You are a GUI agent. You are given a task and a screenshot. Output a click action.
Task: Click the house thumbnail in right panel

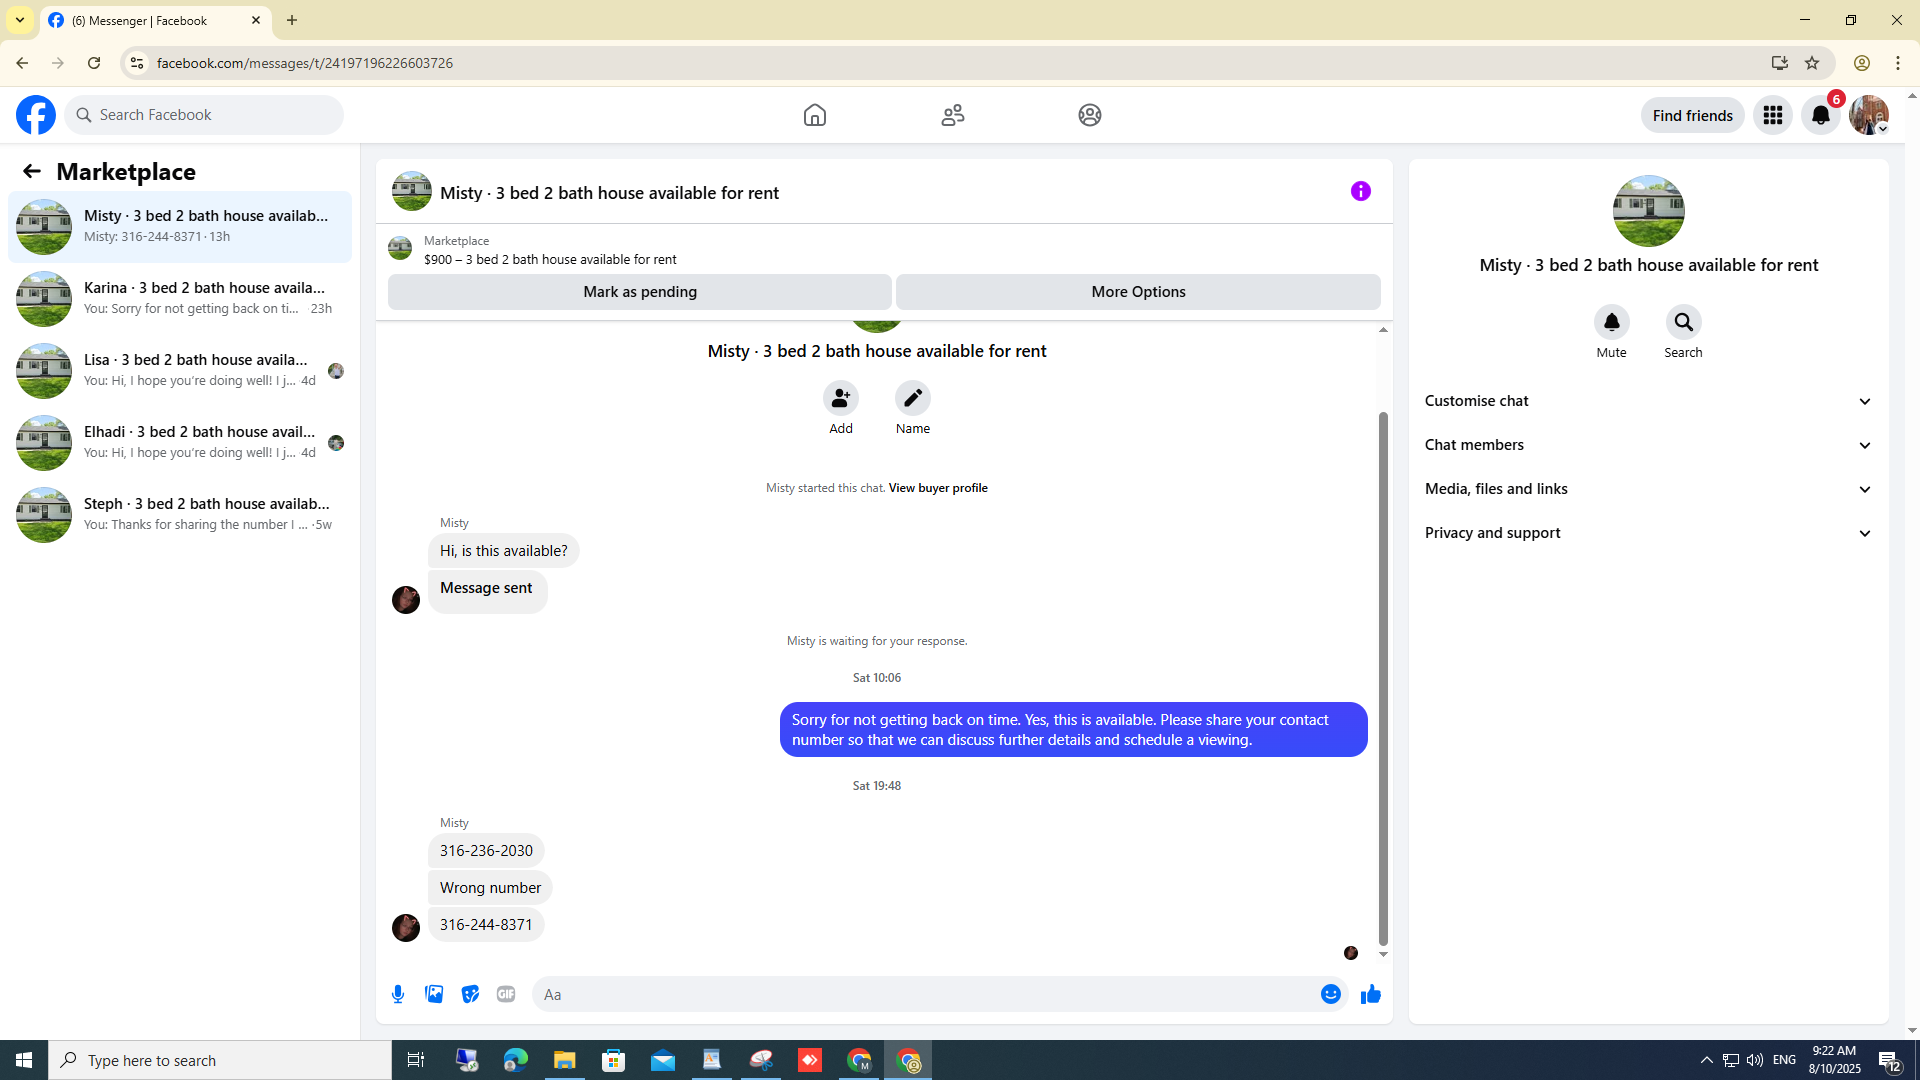1648,211
